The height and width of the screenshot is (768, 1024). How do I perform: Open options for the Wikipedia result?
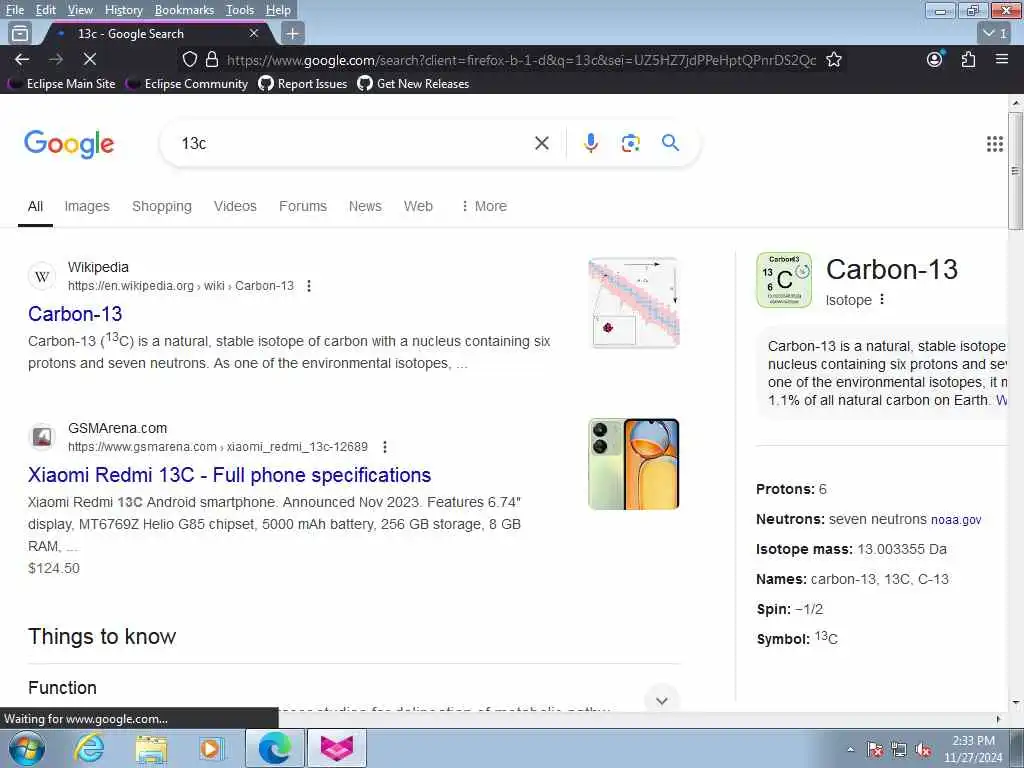(309, 286)
